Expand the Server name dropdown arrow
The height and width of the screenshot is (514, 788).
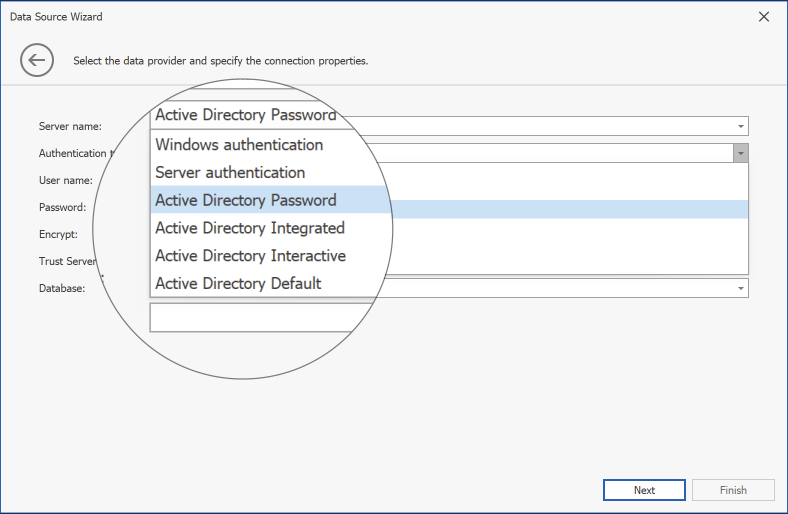tap(741, 127)
